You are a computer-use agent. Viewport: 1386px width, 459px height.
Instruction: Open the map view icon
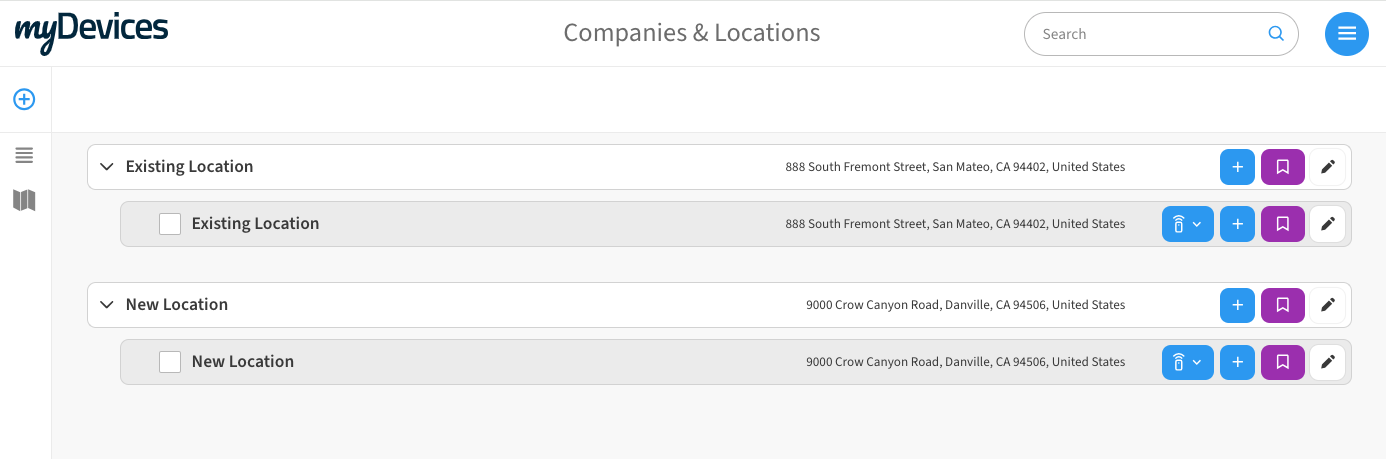click(x=24, y=201)
